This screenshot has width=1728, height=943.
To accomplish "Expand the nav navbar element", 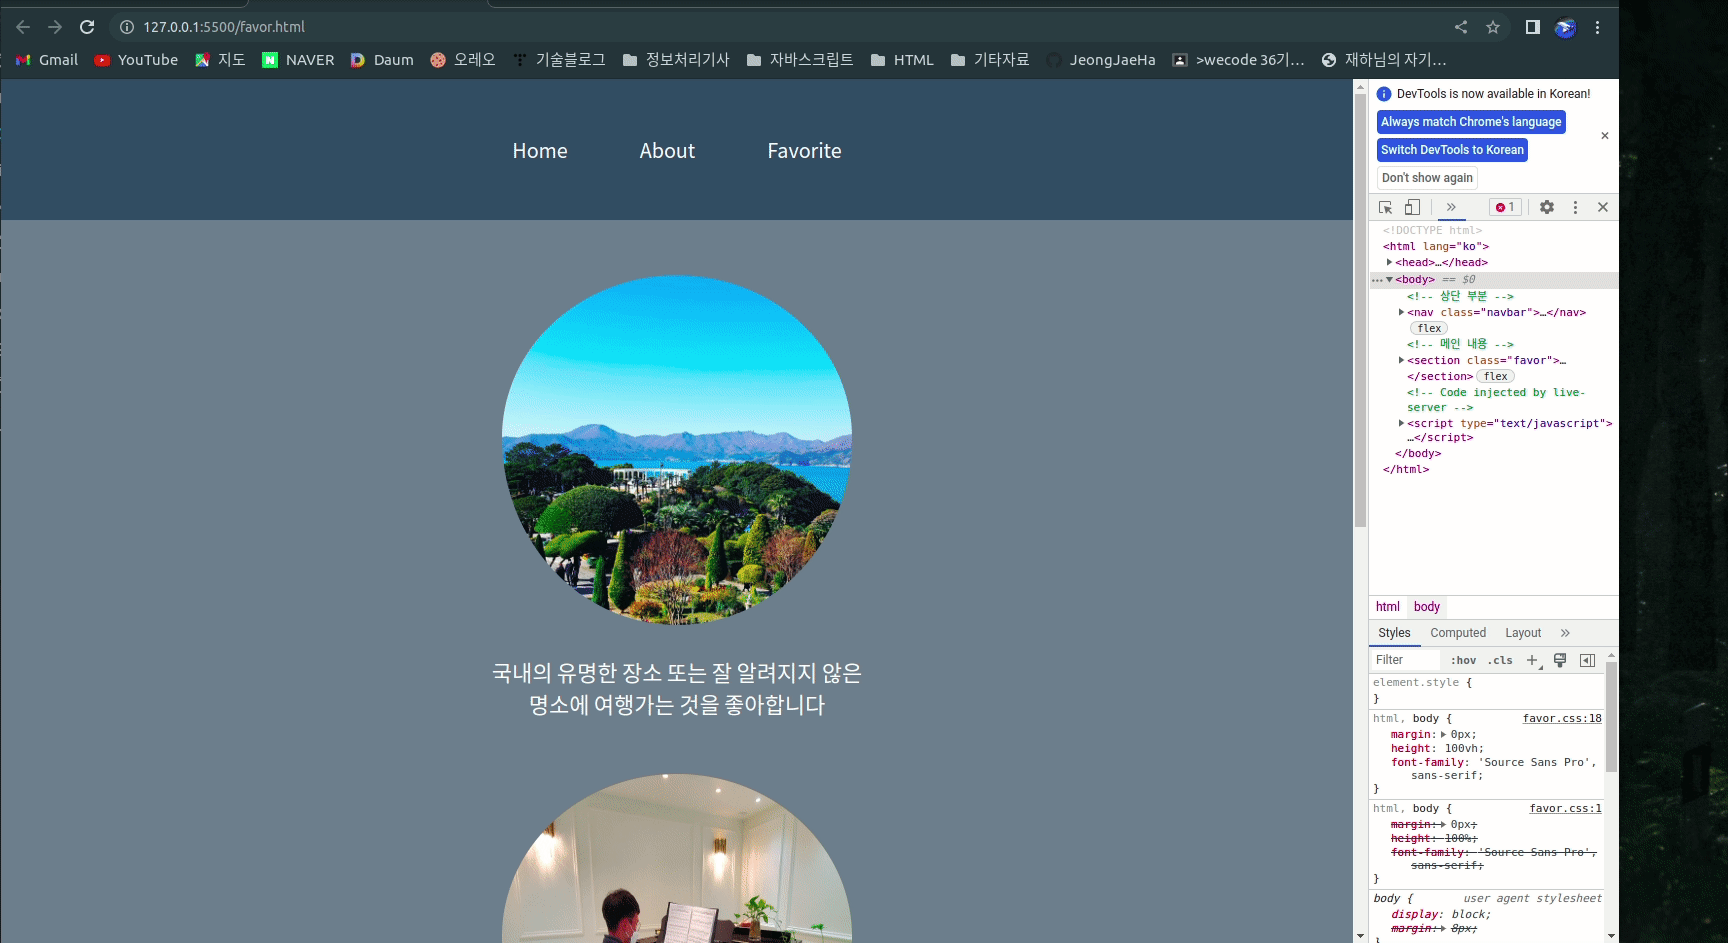I will tap(1401, 312).
